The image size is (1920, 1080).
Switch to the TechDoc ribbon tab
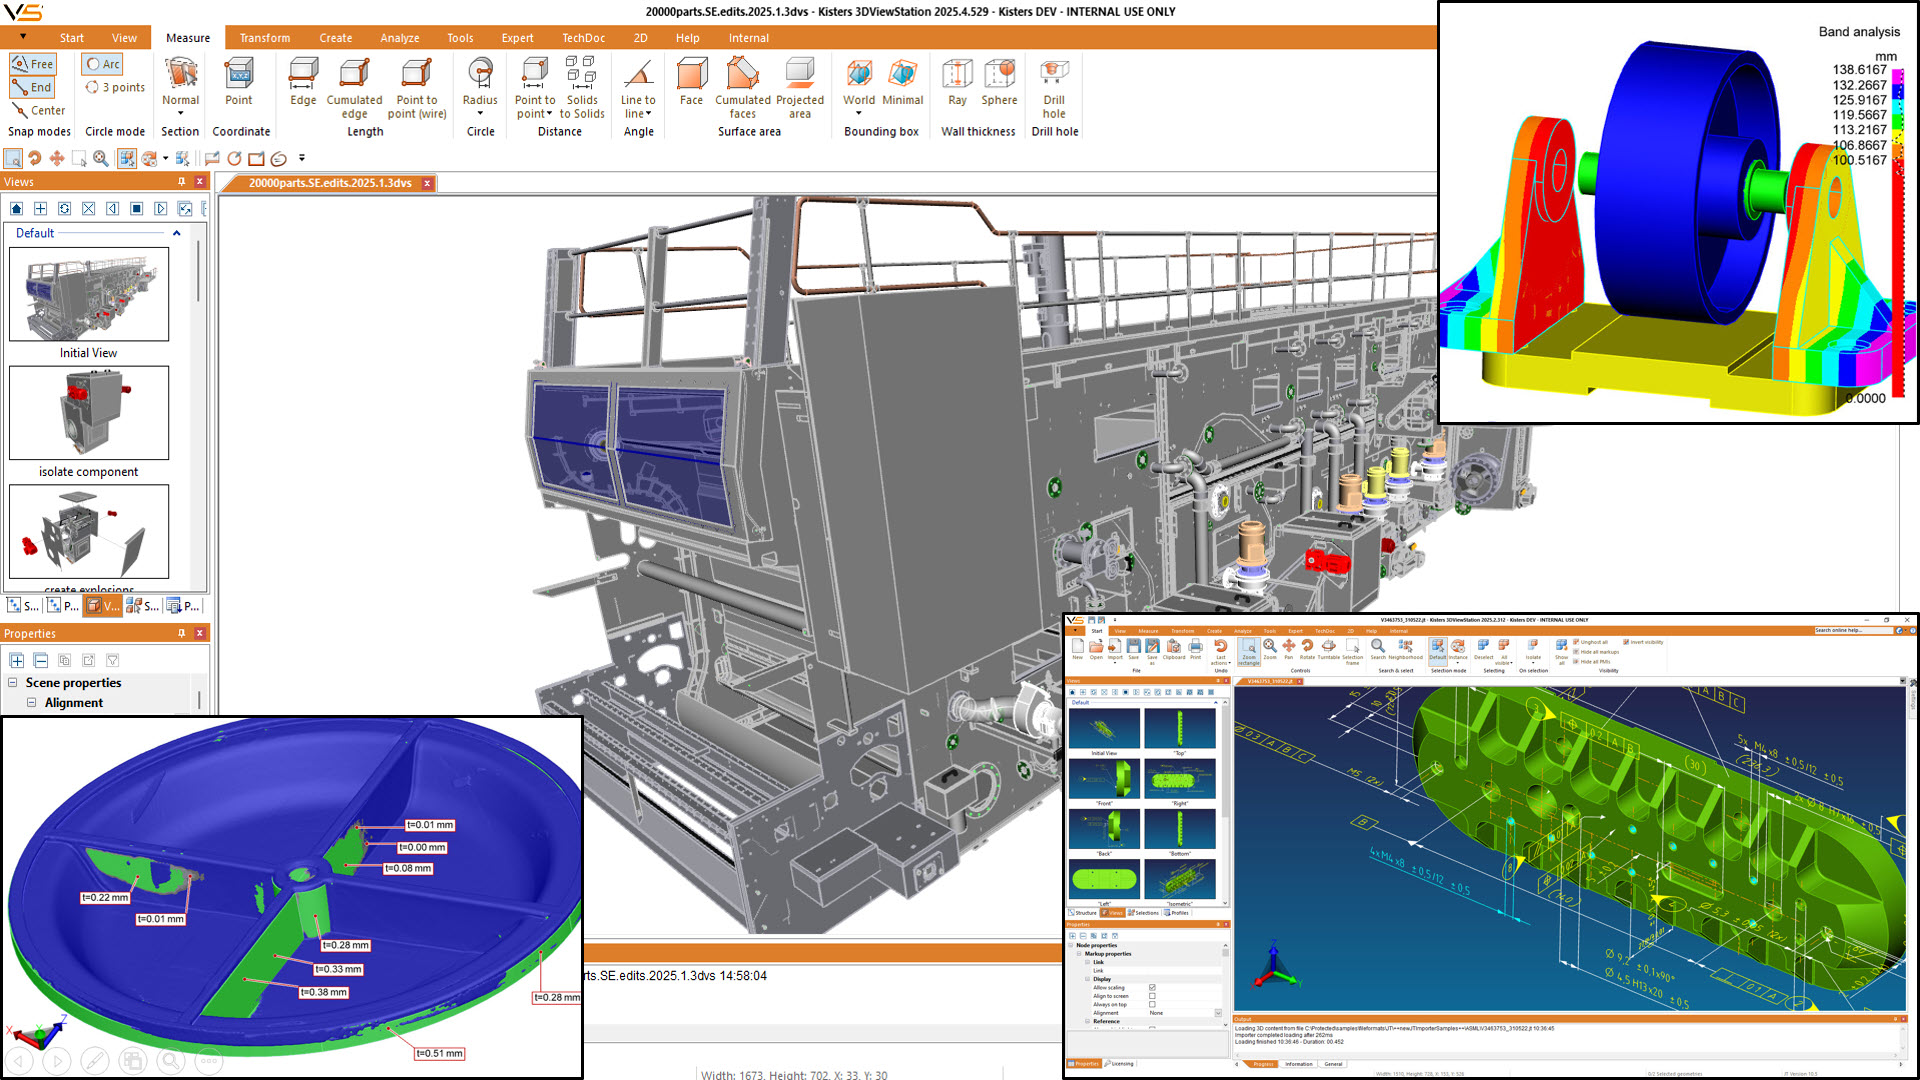583,38
